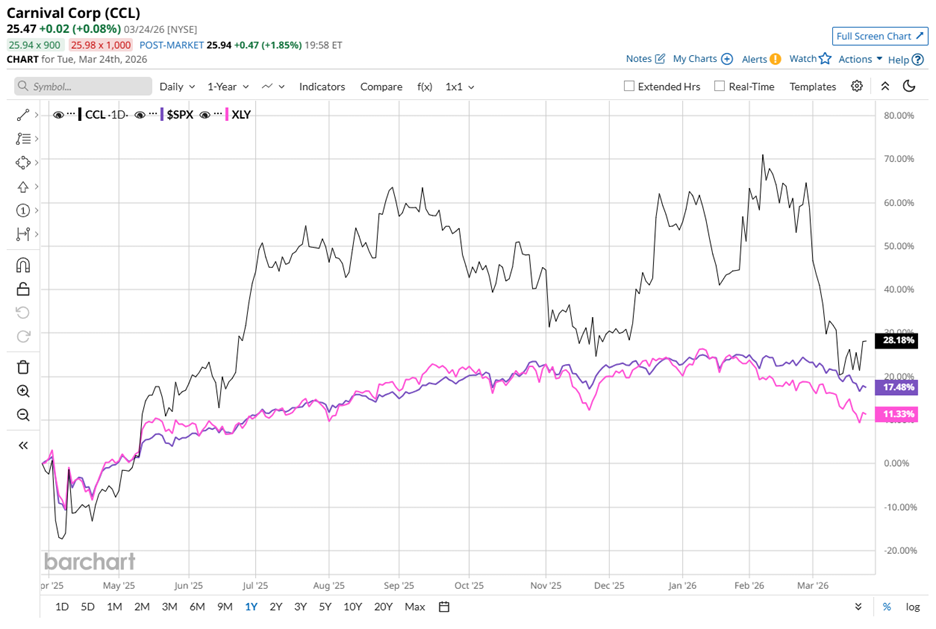Switch the scale to percent mode
The height and width of the screenshot is (629, 936).
pos(886,607)
